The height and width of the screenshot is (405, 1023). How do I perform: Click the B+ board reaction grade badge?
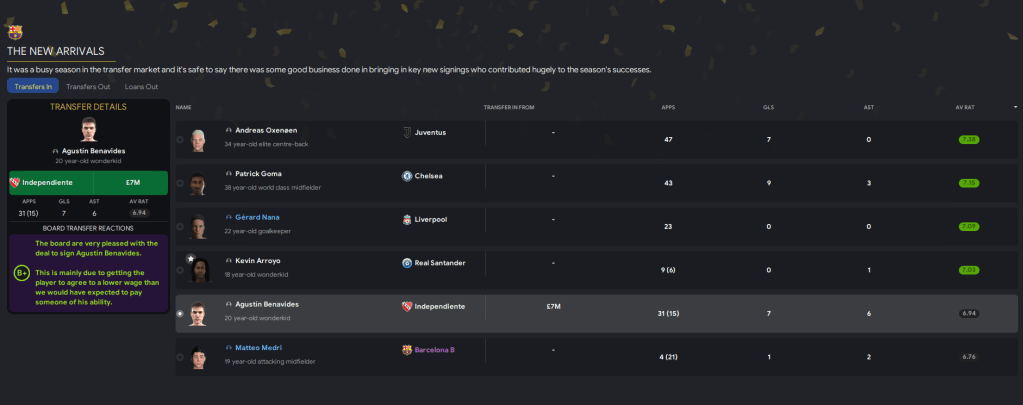(21, 272)
